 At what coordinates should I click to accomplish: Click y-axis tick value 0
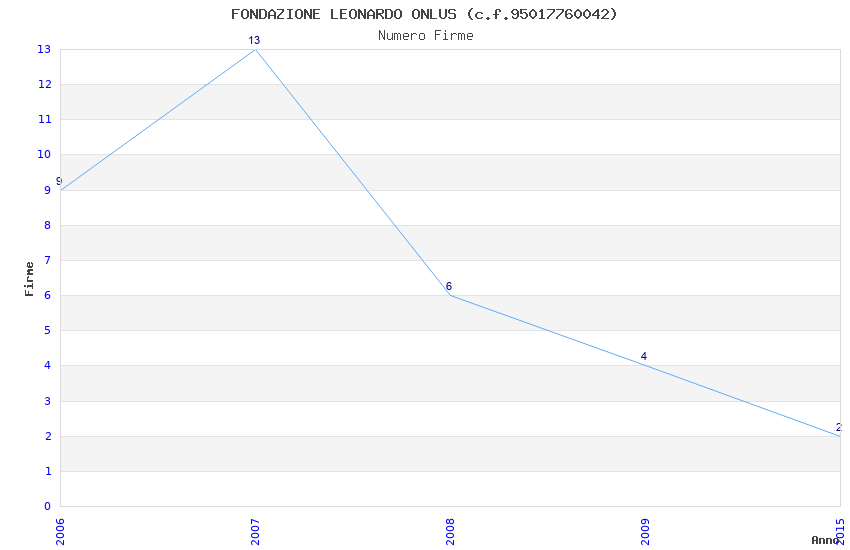point(48,506)
